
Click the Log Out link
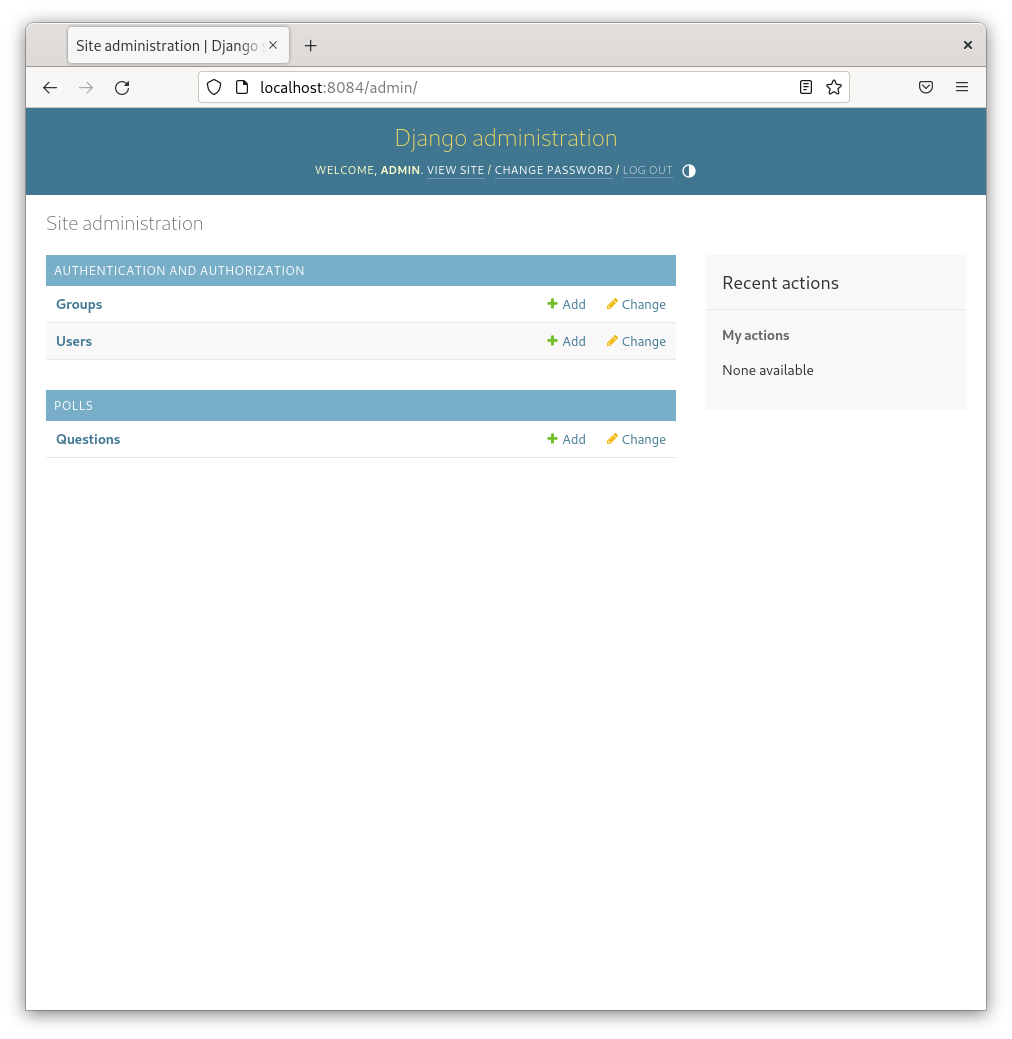[x=647, y=171]
